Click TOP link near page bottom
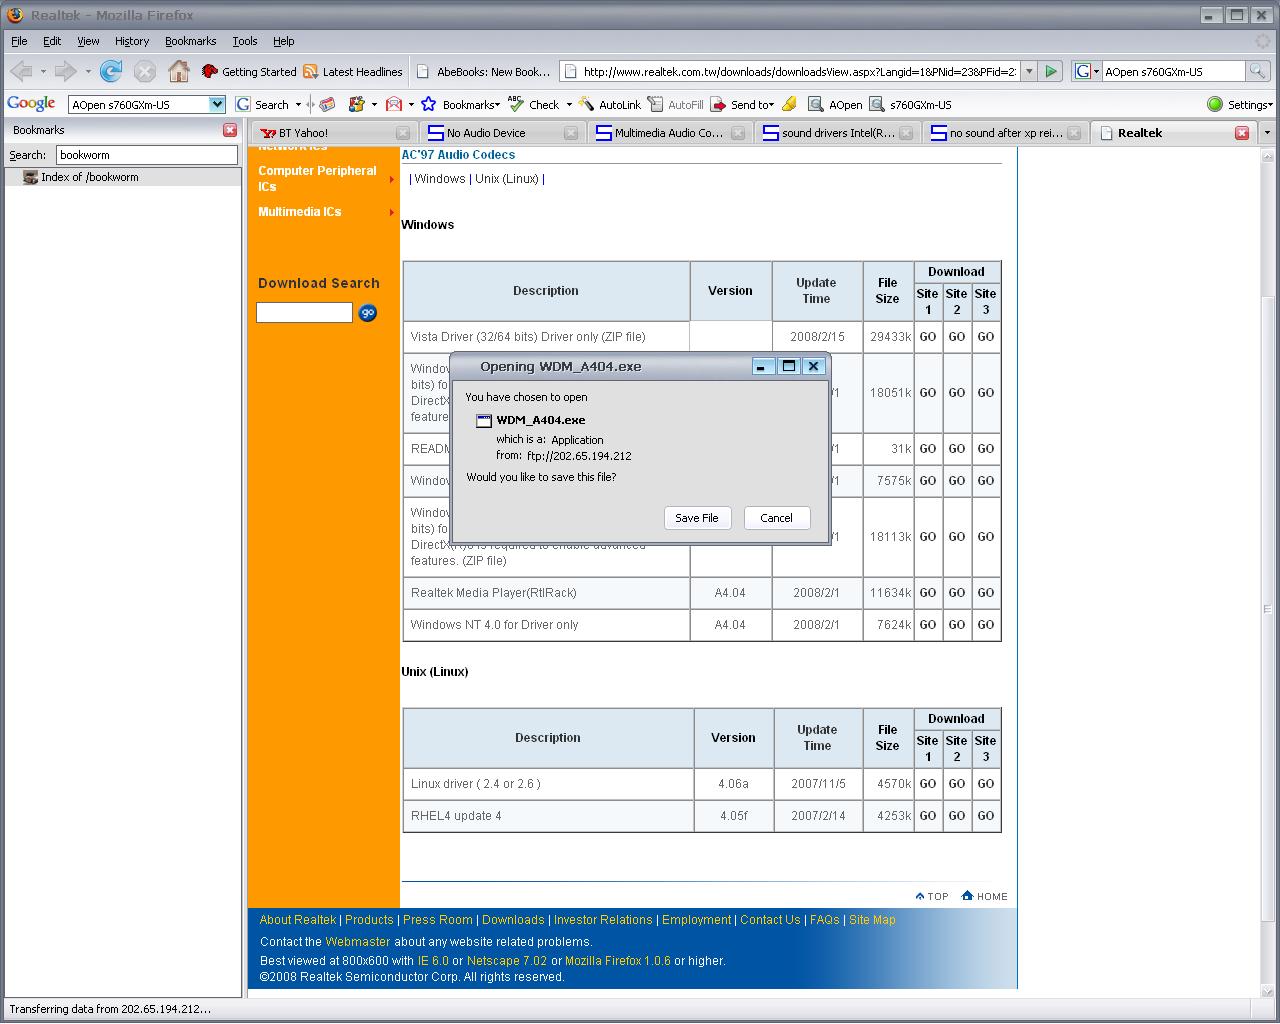 [x=932, y=896]
